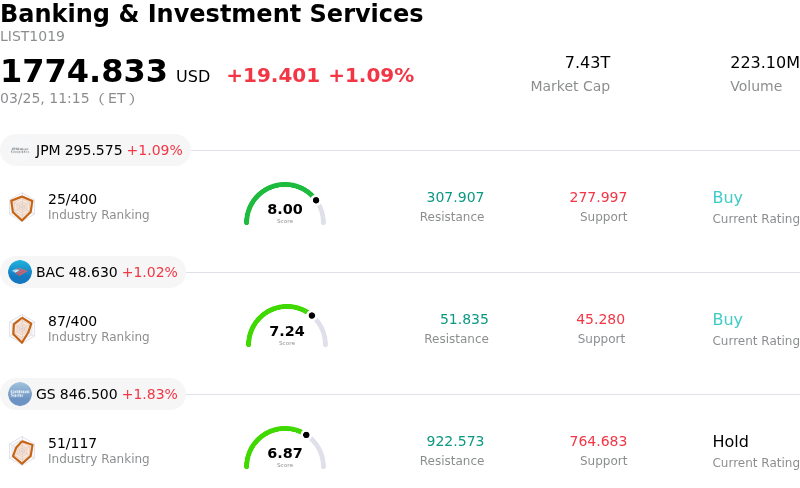The height and width of the screenshot is (488, 800).
Task: Click the BAC 7.24 score gauge
Action: [287, 327]
